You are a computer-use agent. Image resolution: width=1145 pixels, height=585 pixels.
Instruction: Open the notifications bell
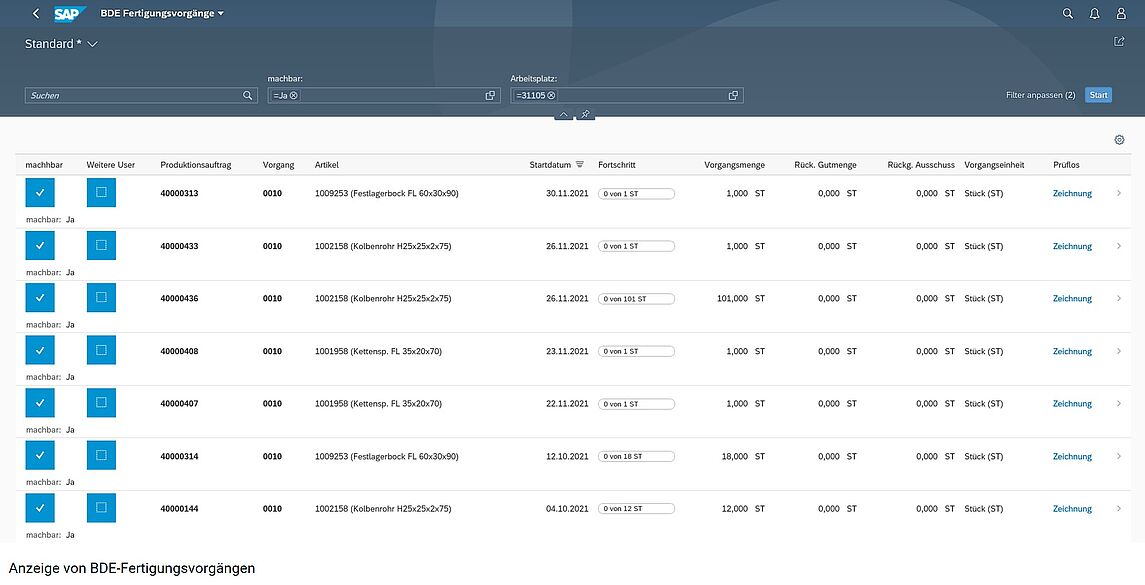pyautogui.click(x=1094, y=13)
